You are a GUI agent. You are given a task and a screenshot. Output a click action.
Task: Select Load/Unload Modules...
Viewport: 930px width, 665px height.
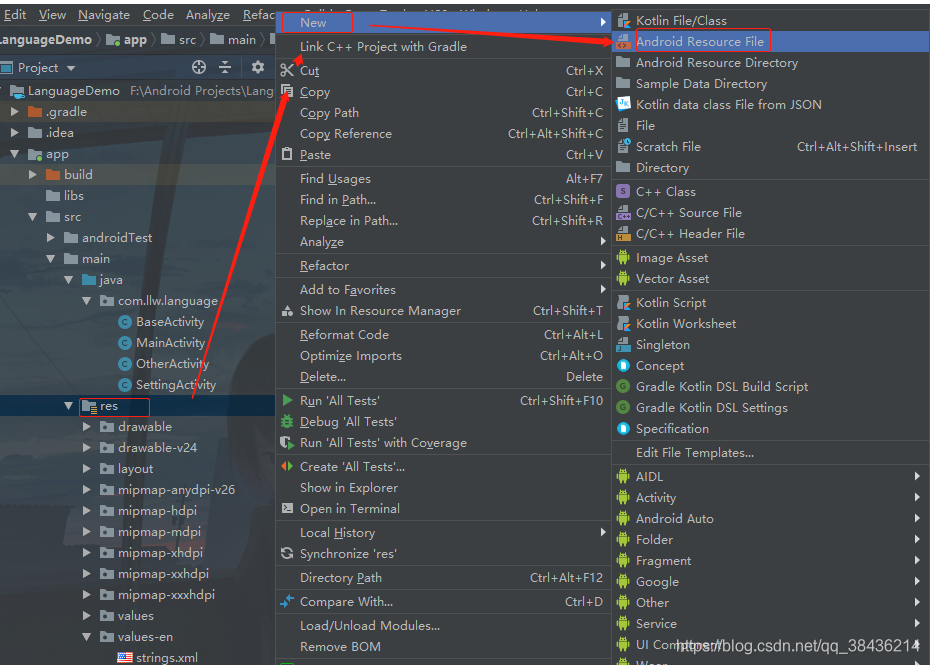pos(444,625)
